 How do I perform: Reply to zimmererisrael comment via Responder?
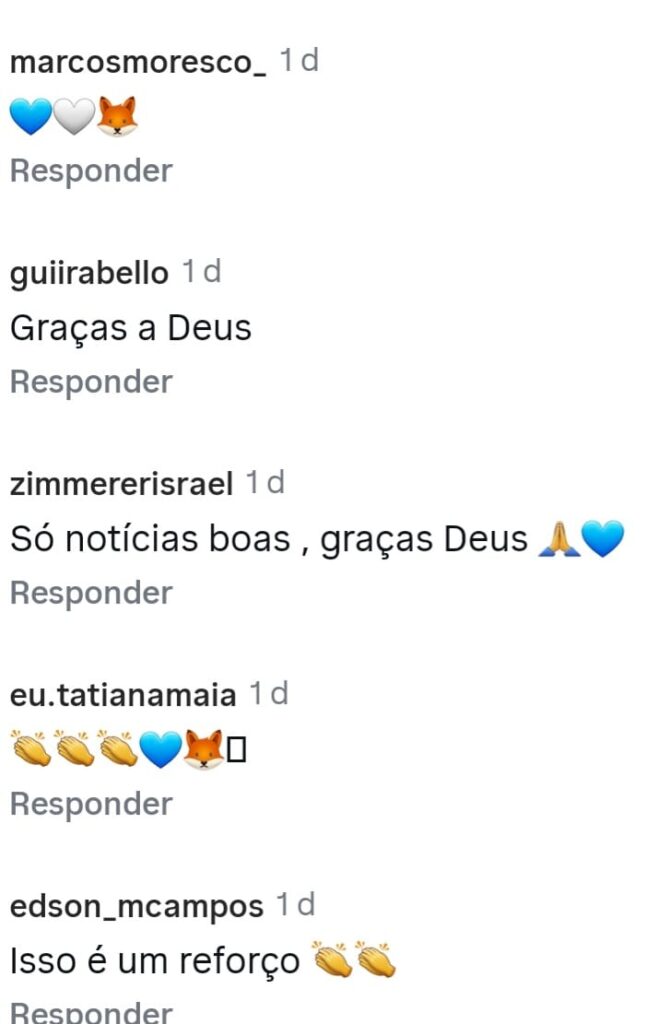pos(91,593)
